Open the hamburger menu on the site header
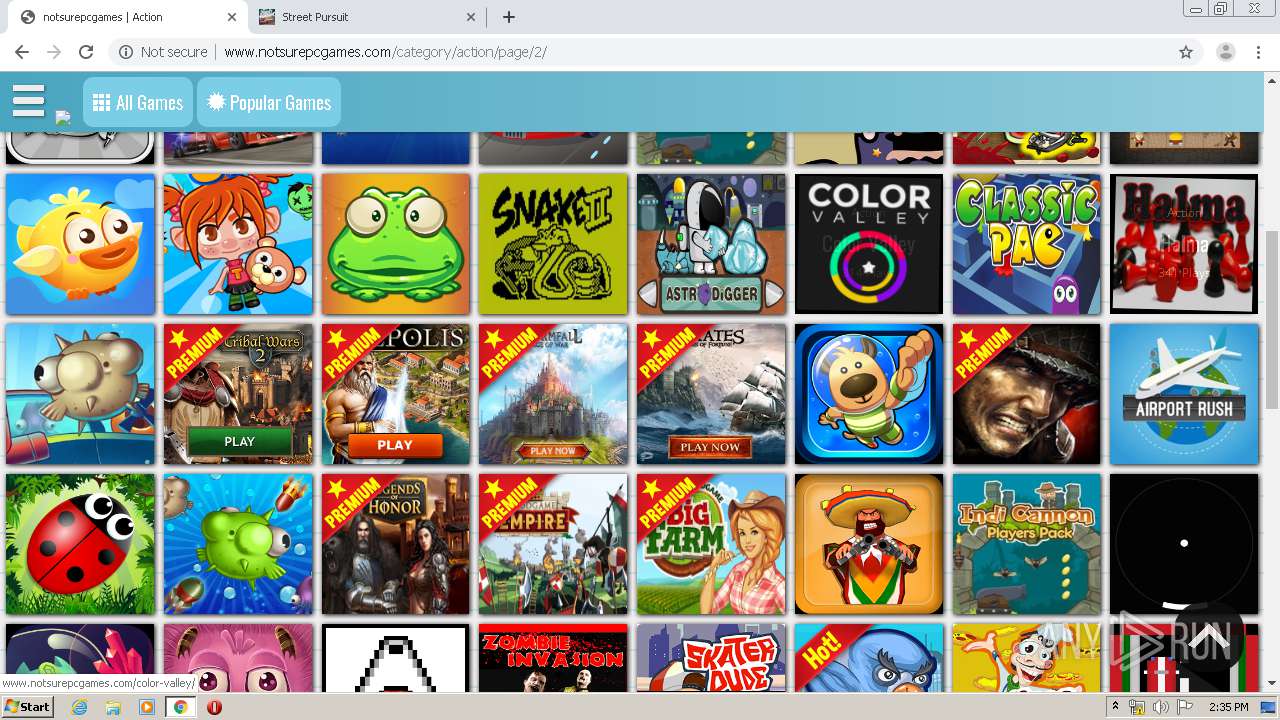1280x720 pixels. coord(29,101)
